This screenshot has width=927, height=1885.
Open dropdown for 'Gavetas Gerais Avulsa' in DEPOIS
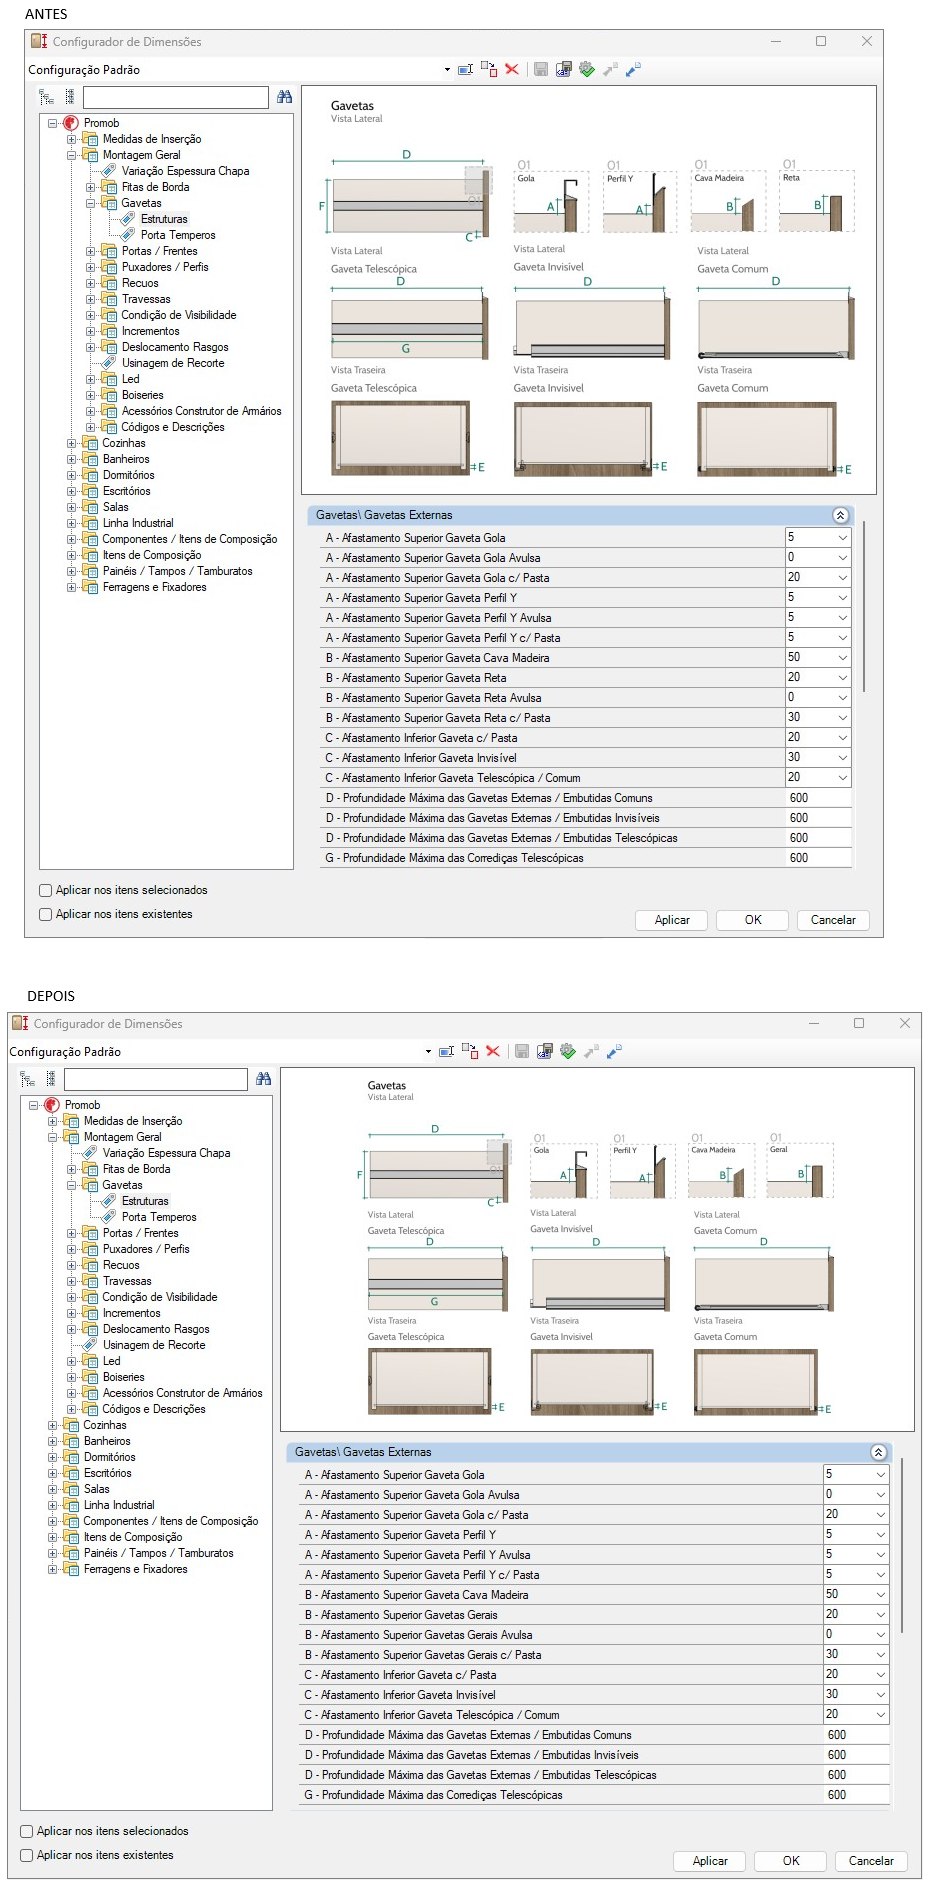pyautogui.click(x=881, y=1635)
